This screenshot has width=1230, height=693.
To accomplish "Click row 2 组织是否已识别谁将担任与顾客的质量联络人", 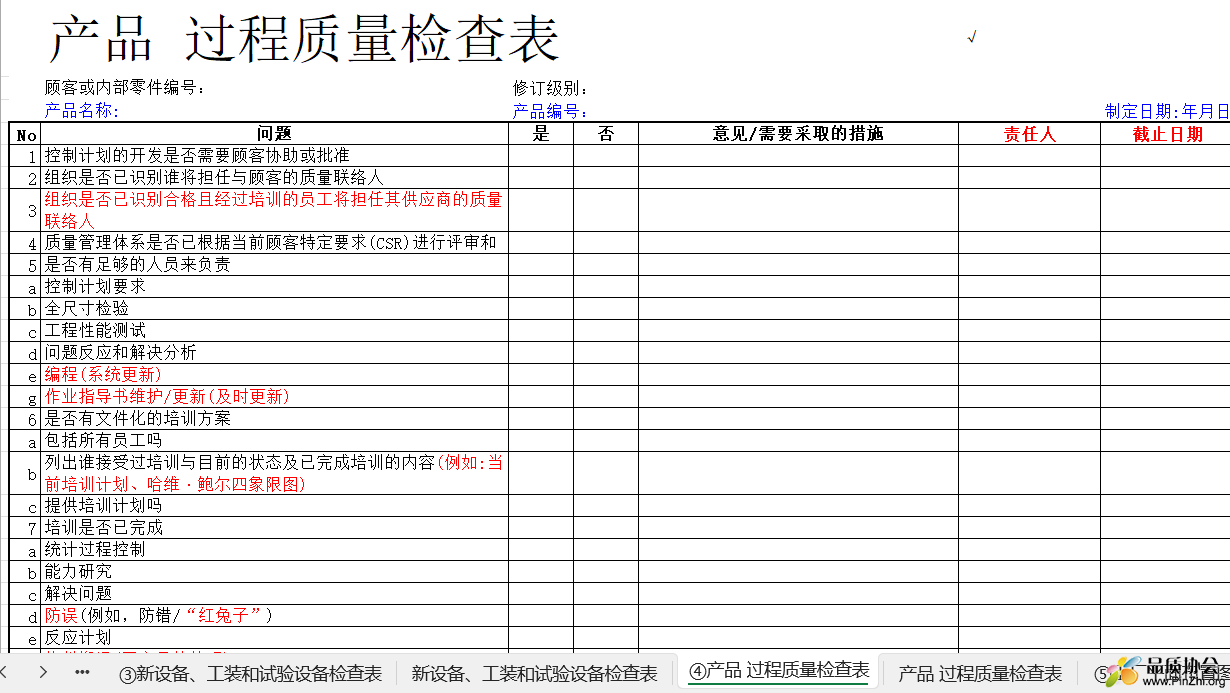I will point(275,178).
